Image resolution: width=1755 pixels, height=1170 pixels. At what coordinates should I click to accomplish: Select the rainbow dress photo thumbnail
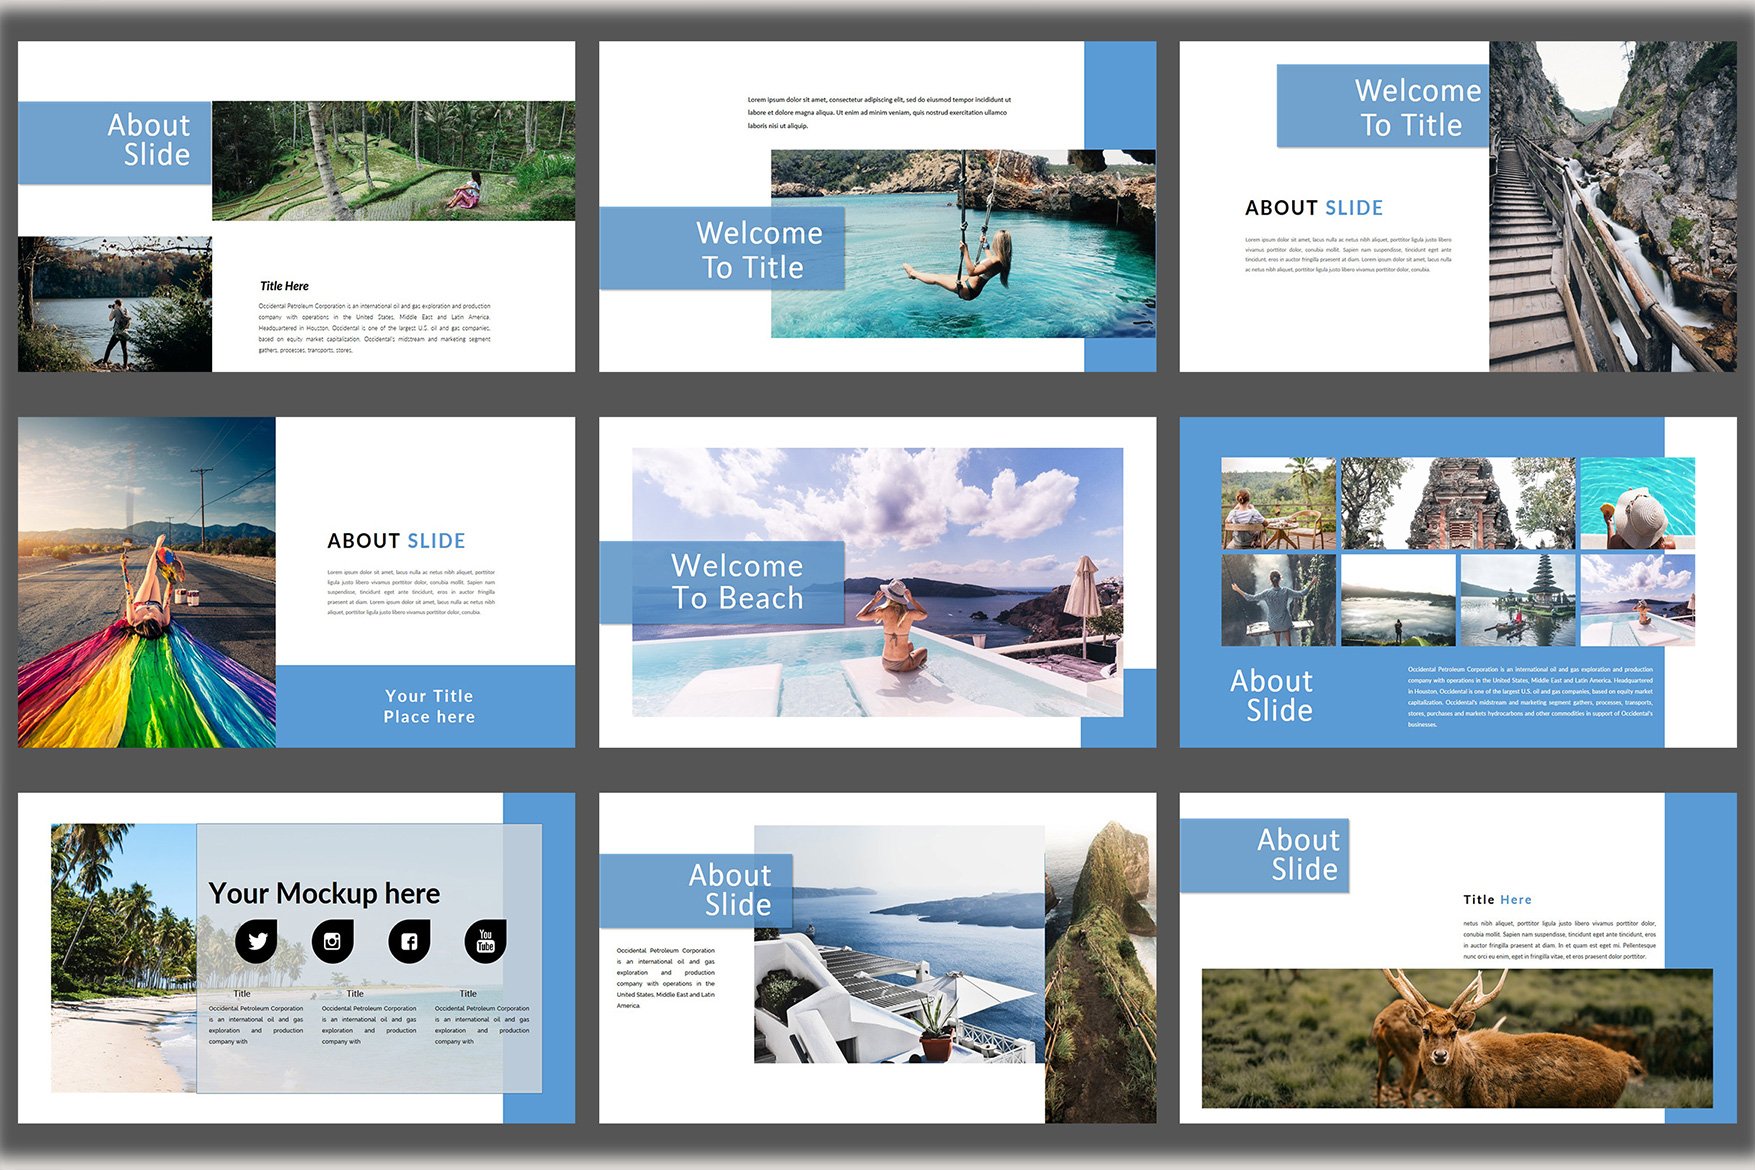[x=145, y=585]
